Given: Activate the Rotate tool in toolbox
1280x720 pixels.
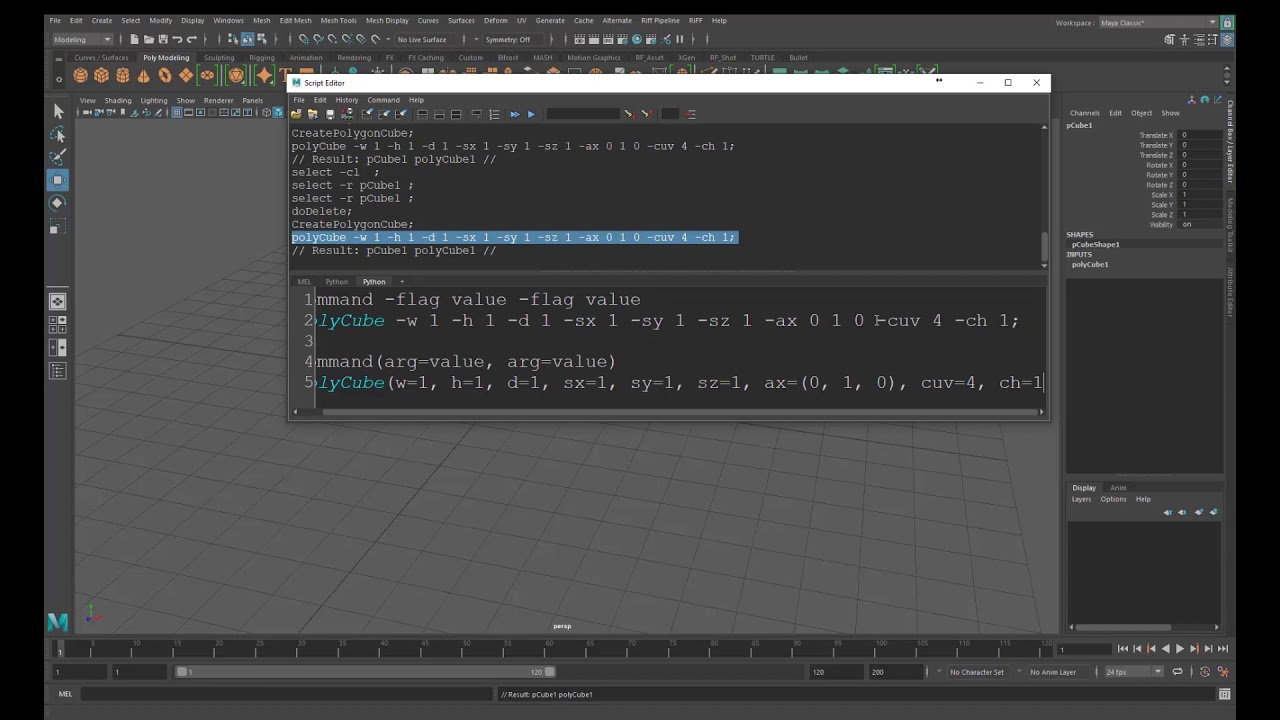Looking at the screenshot, I should (58, 203).
